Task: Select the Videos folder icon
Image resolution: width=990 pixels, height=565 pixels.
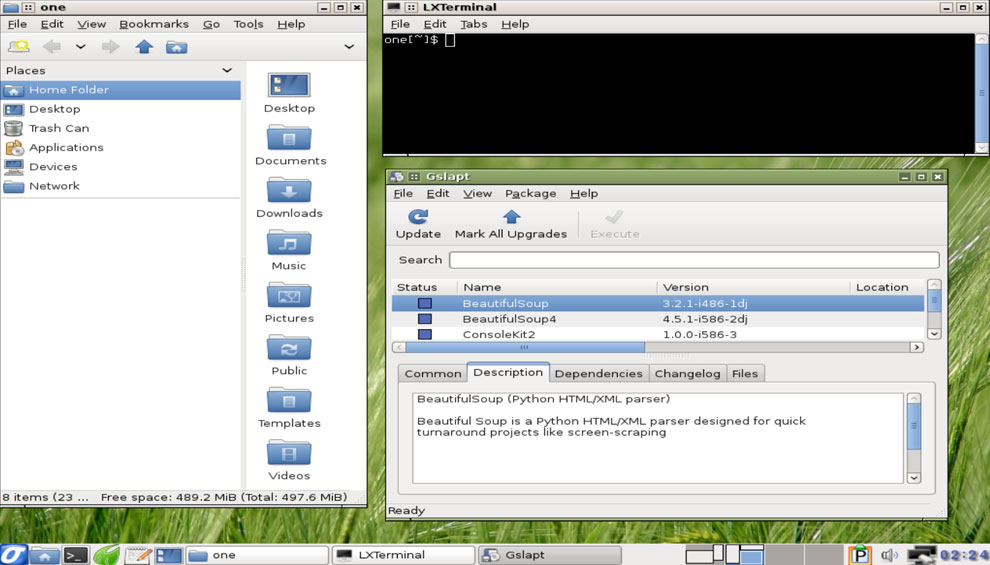Action: [289, 452]
